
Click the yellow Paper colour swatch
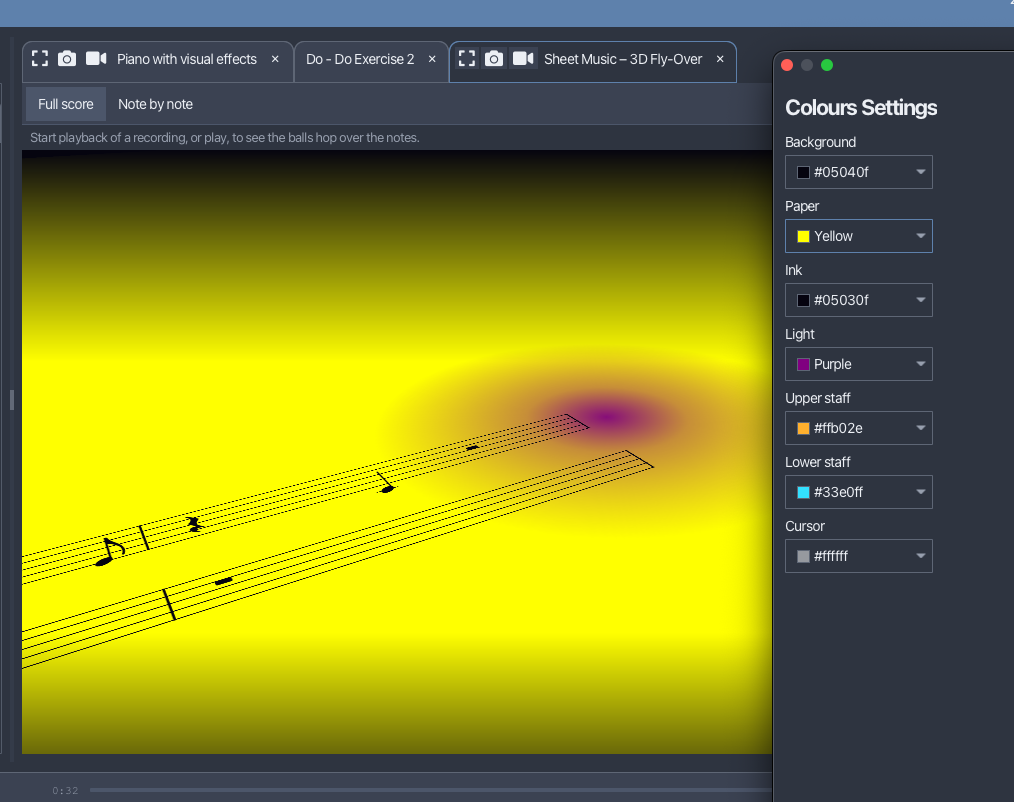click(x=803, y=236)
